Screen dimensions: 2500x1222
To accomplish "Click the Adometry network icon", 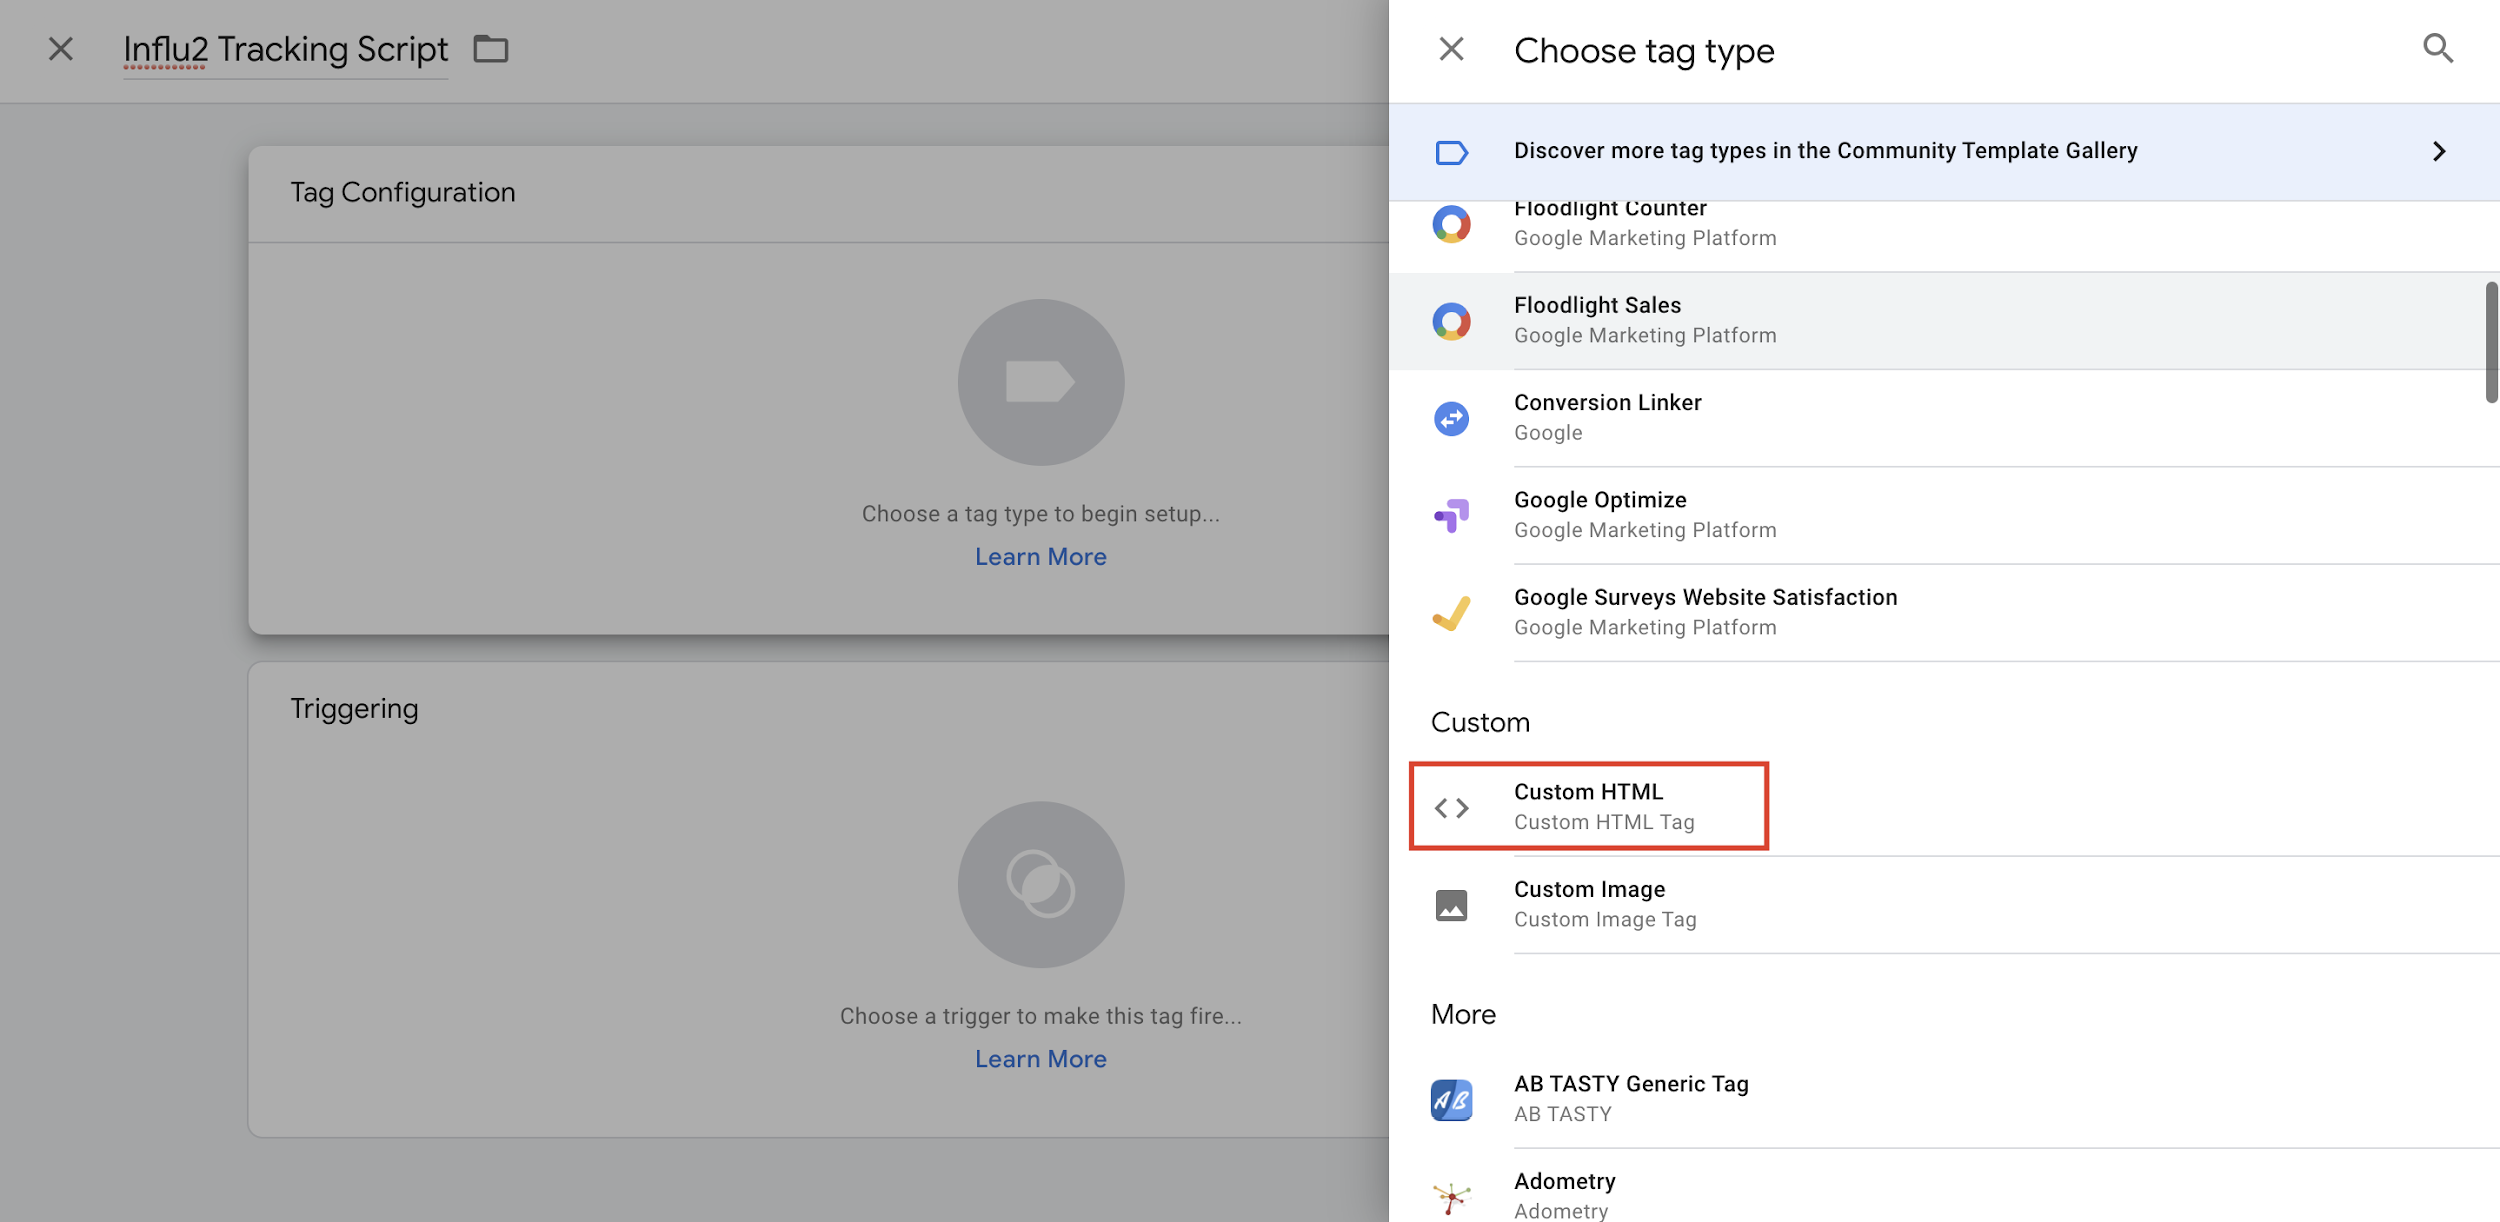I will tap(1451, 1196).
